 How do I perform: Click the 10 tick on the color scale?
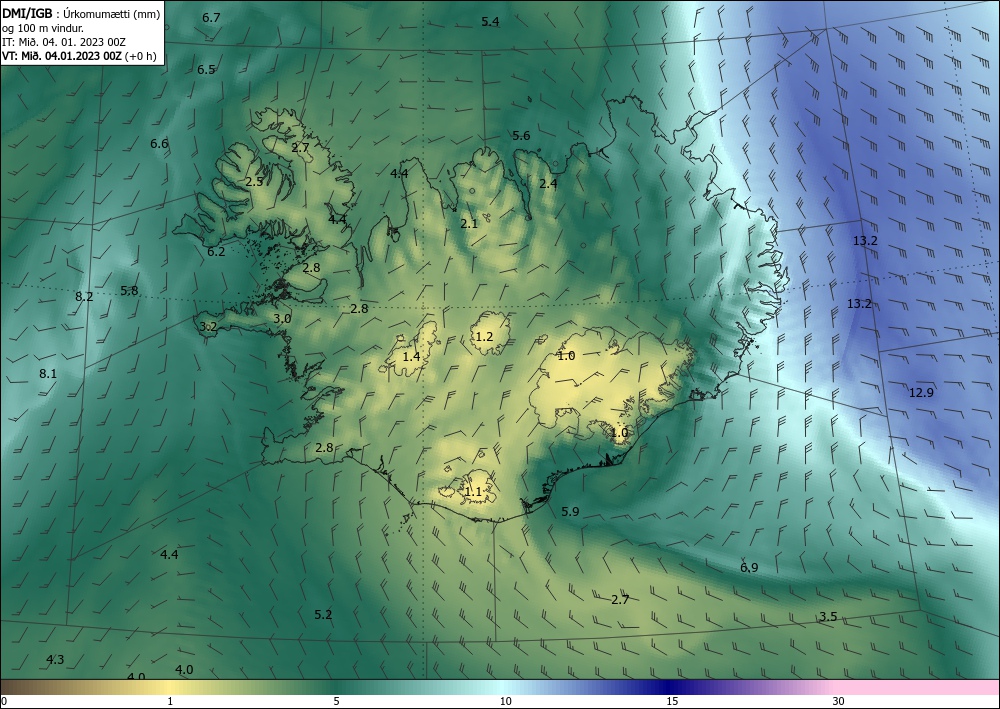tap(505, 701)
